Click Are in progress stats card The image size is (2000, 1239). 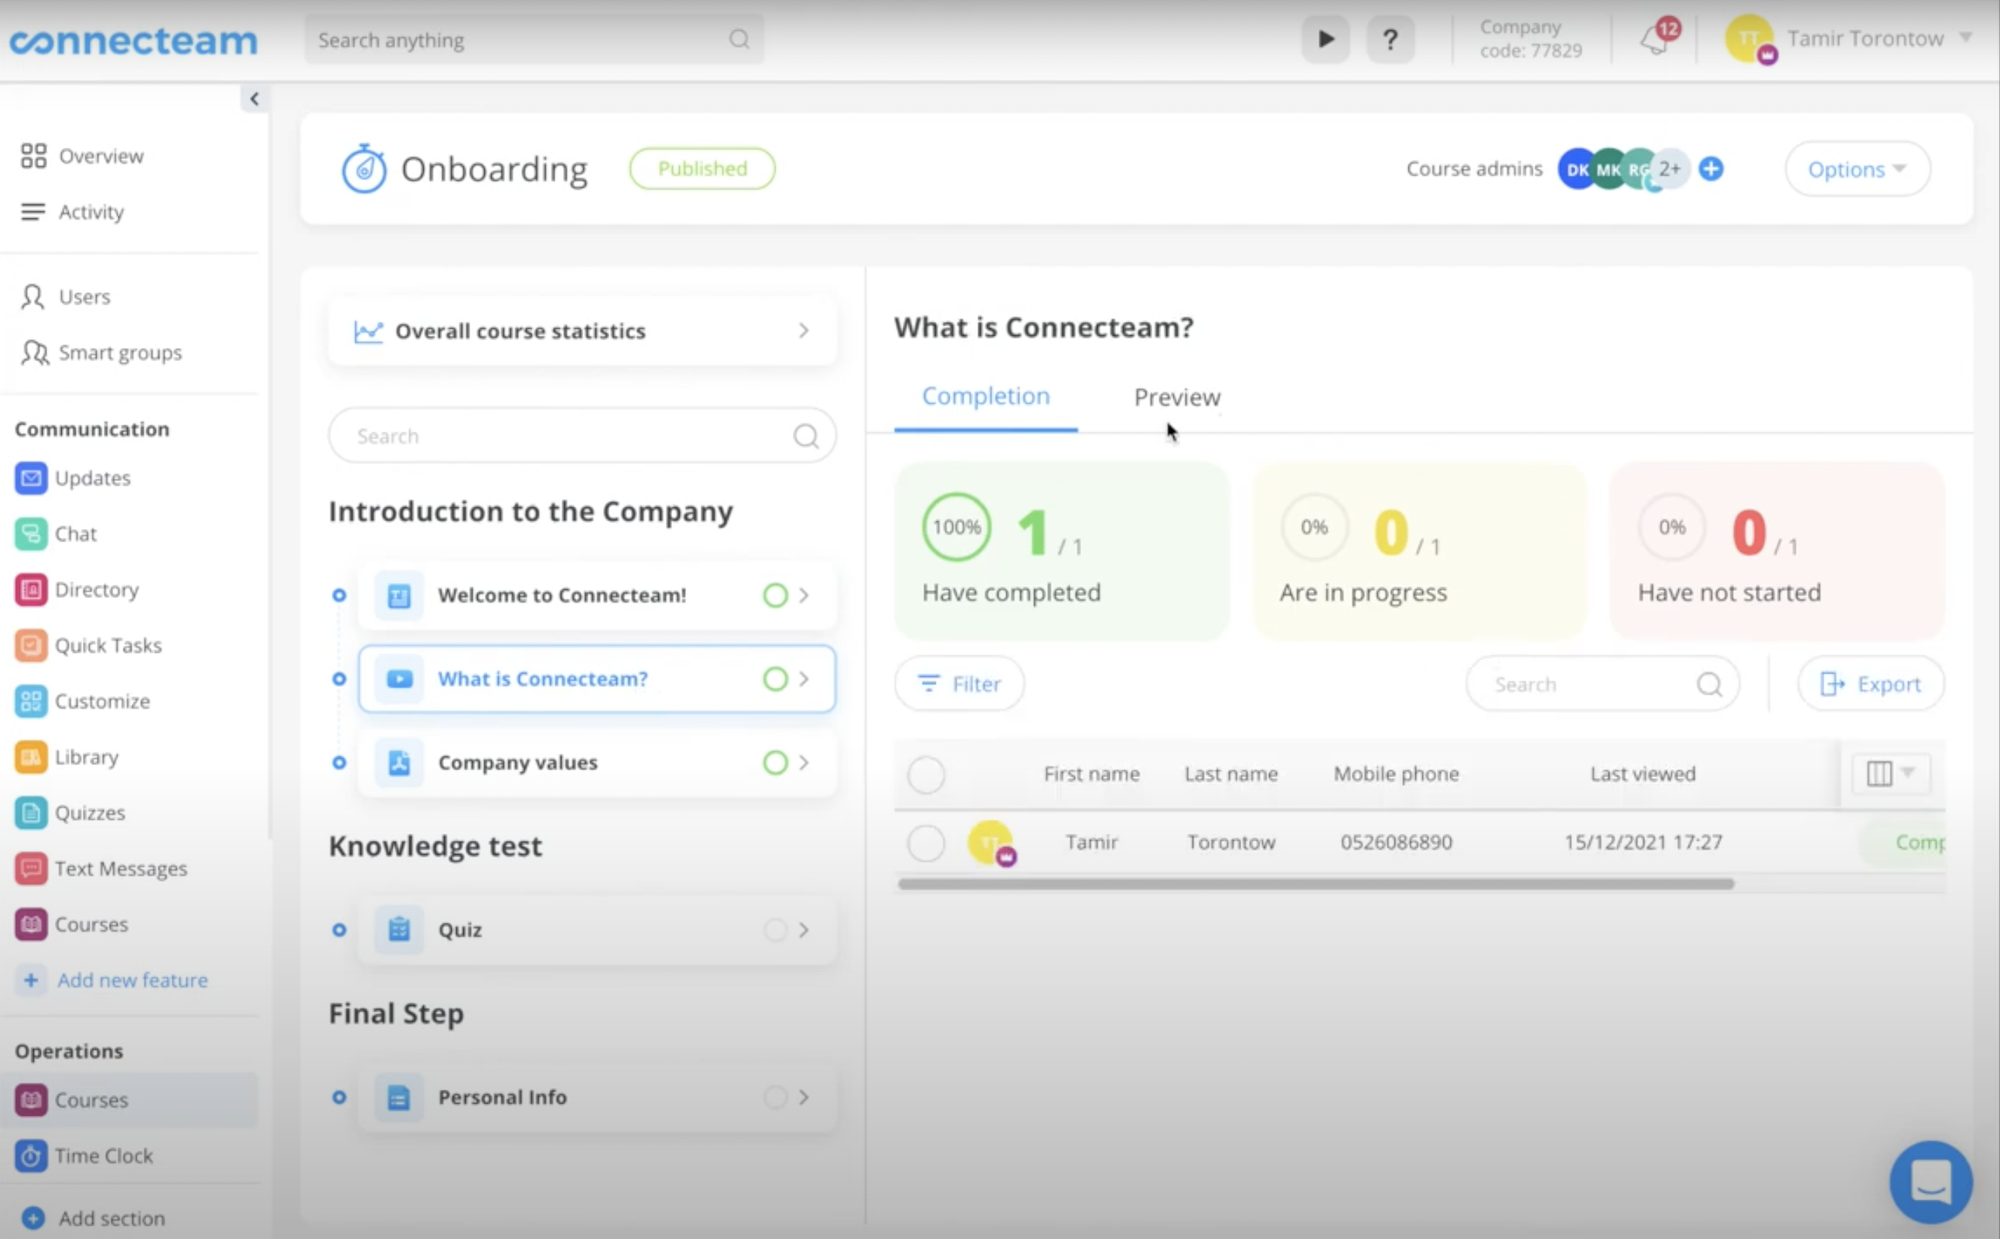click(x=1419, y=551)
